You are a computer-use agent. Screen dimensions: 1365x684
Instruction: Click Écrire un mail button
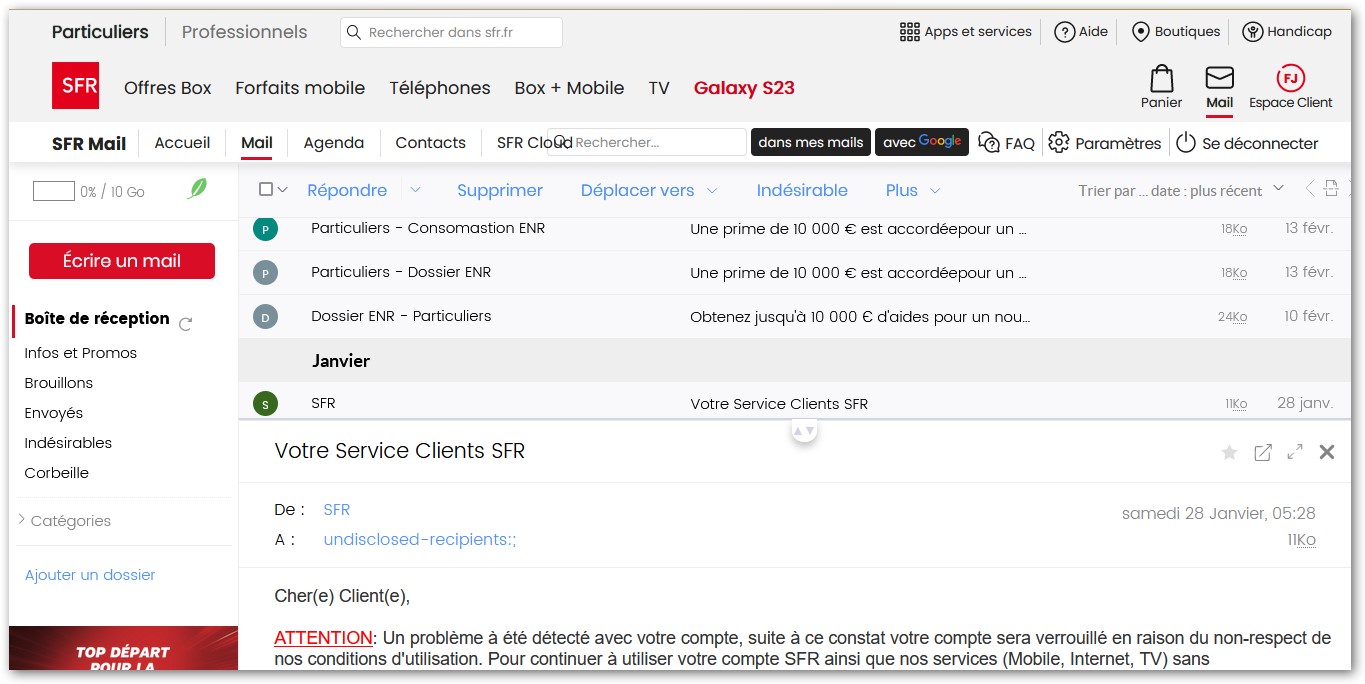pyautogui.click(x=122, y=261)
